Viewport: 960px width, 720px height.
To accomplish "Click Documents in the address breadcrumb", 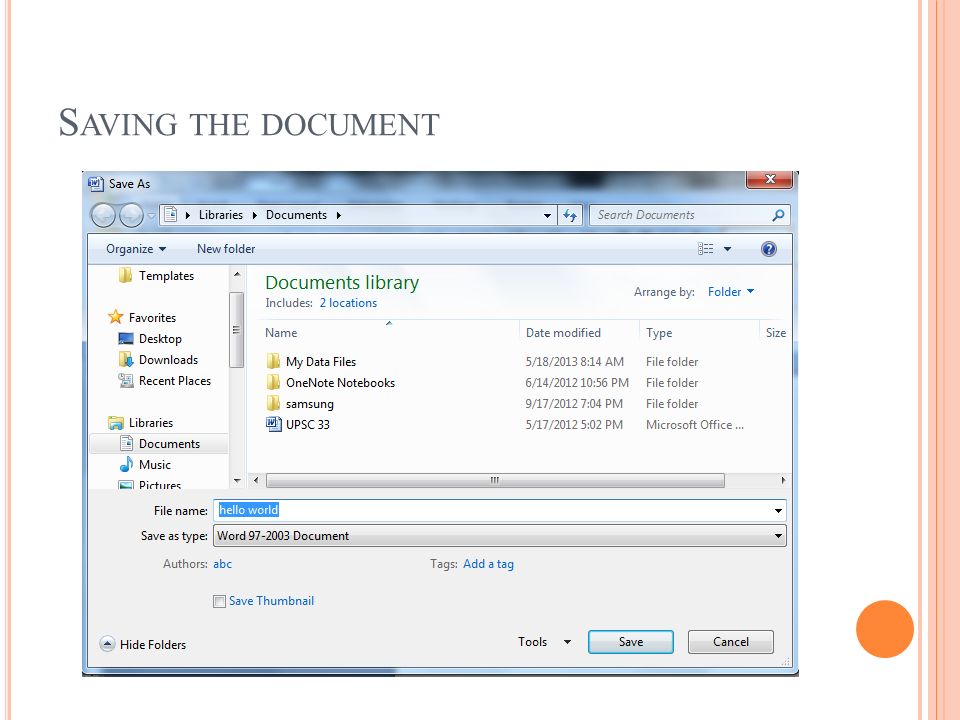I will pos(296,215).
